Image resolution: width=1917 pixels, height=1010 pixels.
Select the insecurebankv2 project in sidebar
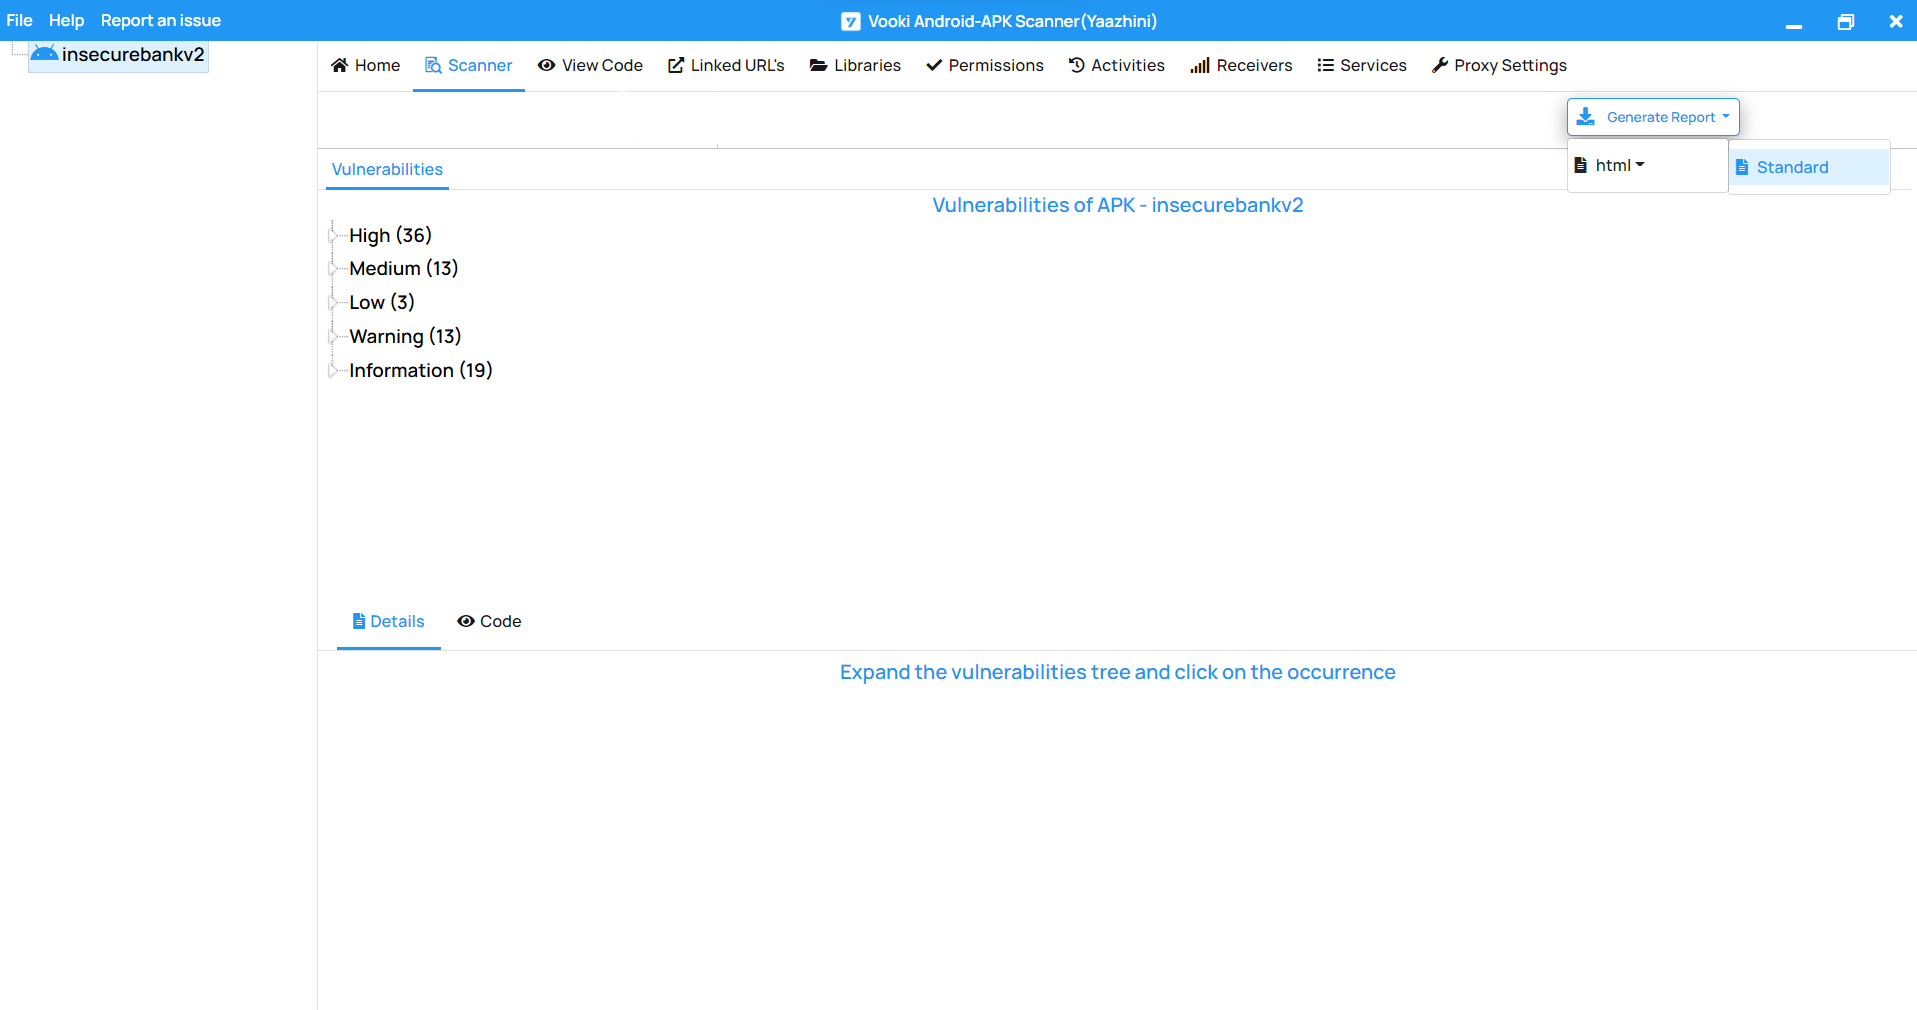point(119,54)
